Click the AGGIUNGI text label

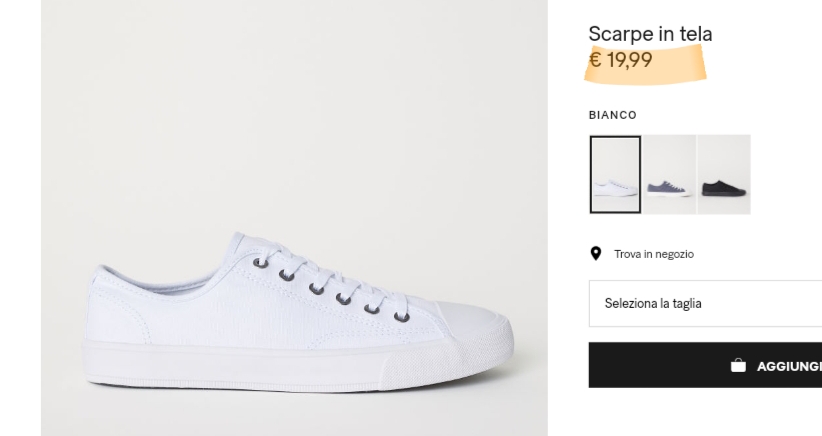pos(789,366)
